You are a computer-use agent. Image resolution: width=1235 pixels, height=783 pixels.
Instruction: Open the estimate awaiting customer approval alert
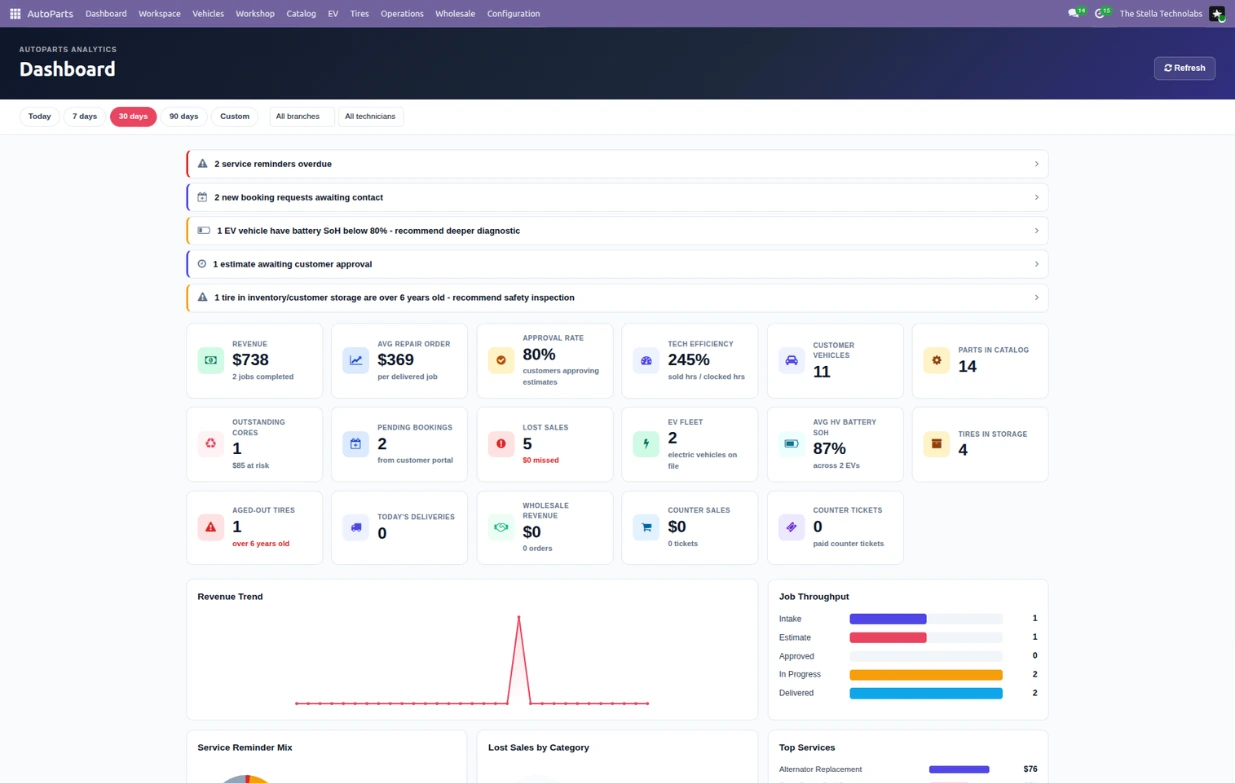[x=618, y=264]
